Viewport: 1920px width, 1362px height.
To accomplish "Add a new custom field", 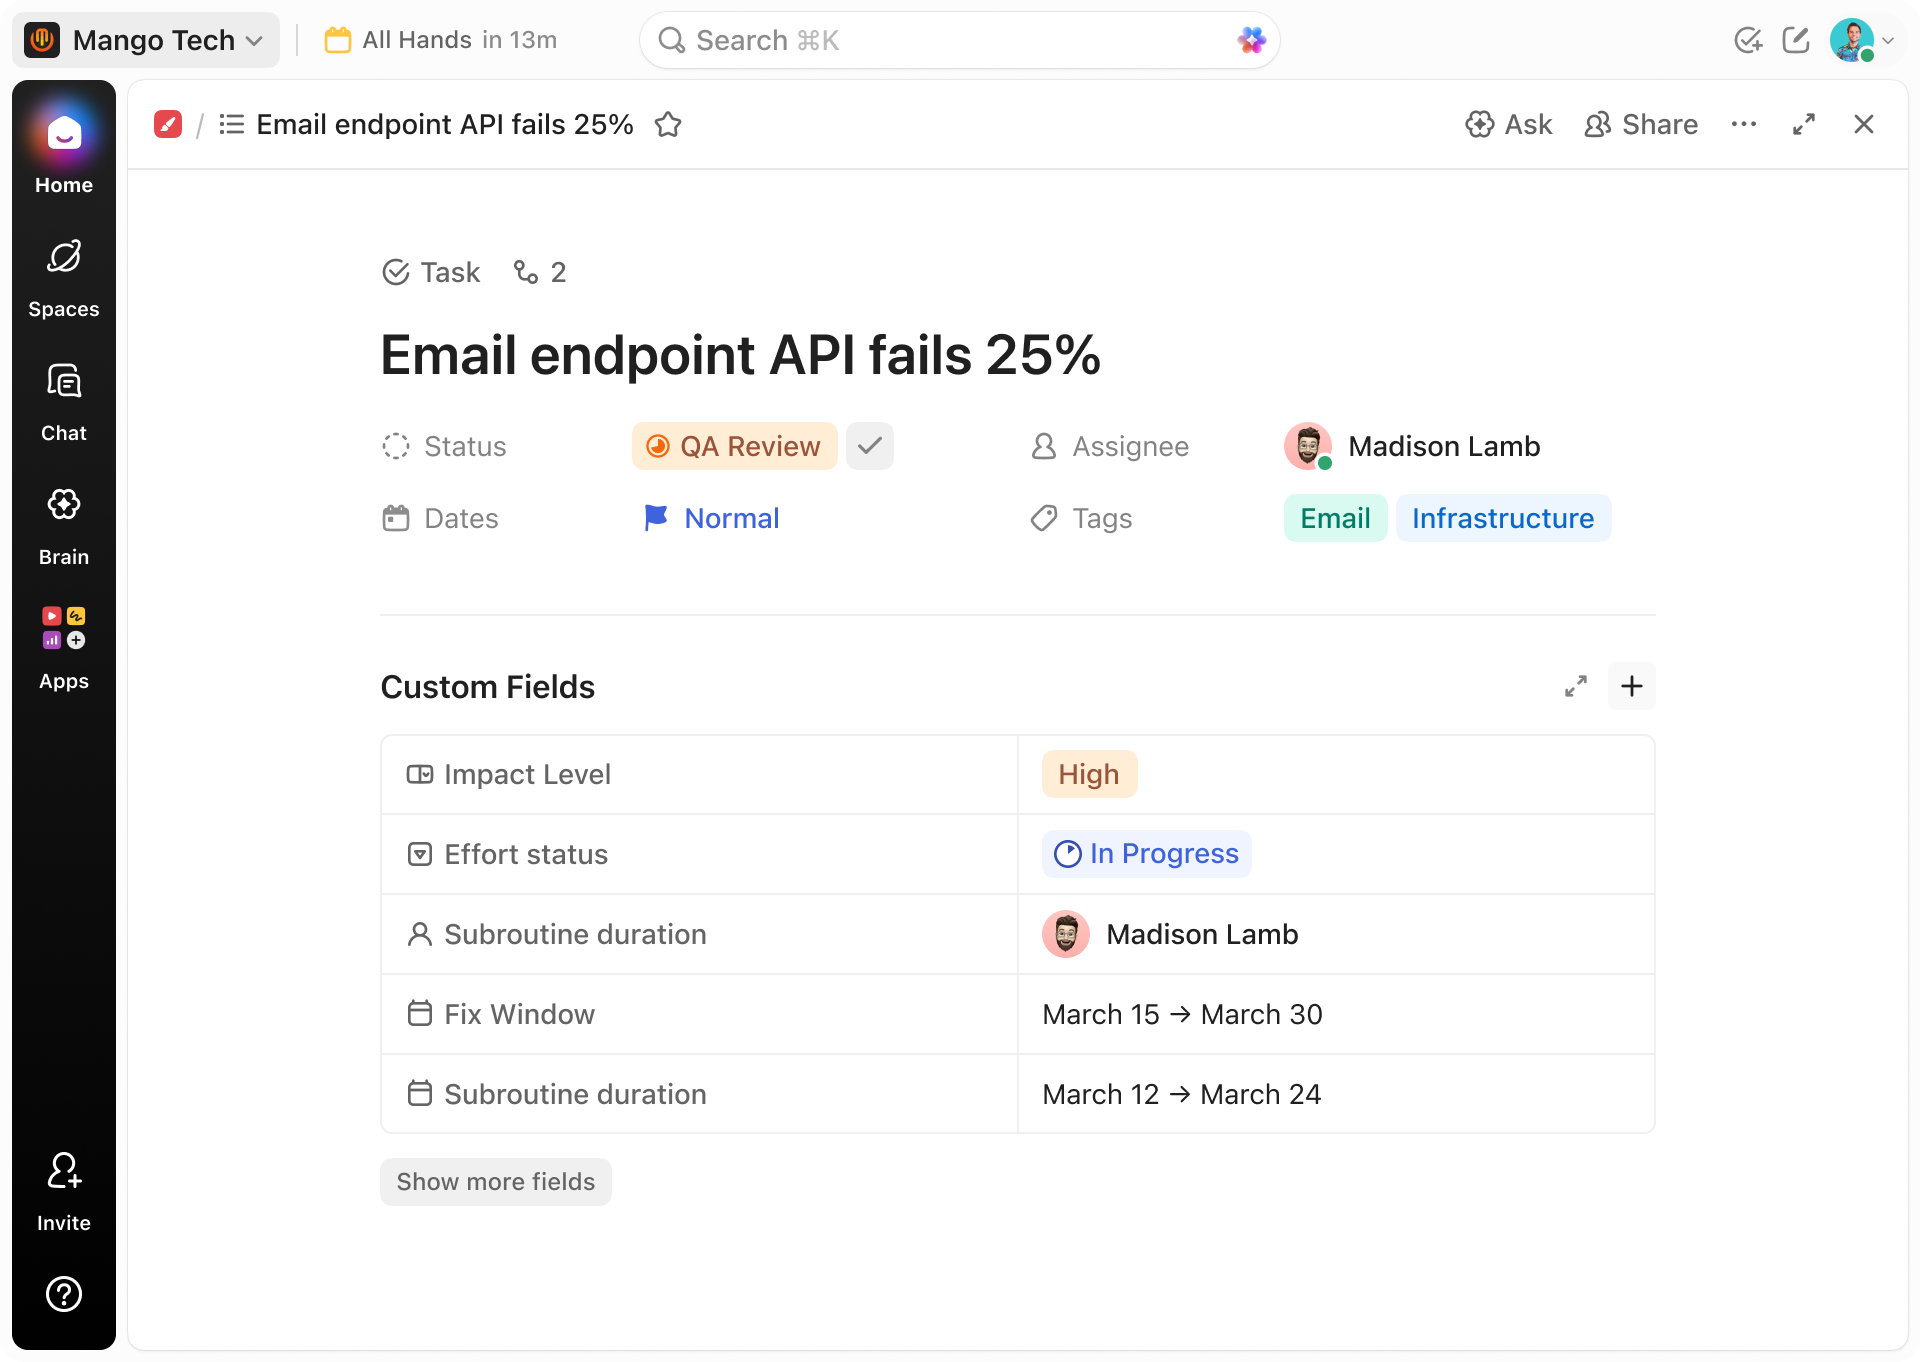I will (1632, 686).
